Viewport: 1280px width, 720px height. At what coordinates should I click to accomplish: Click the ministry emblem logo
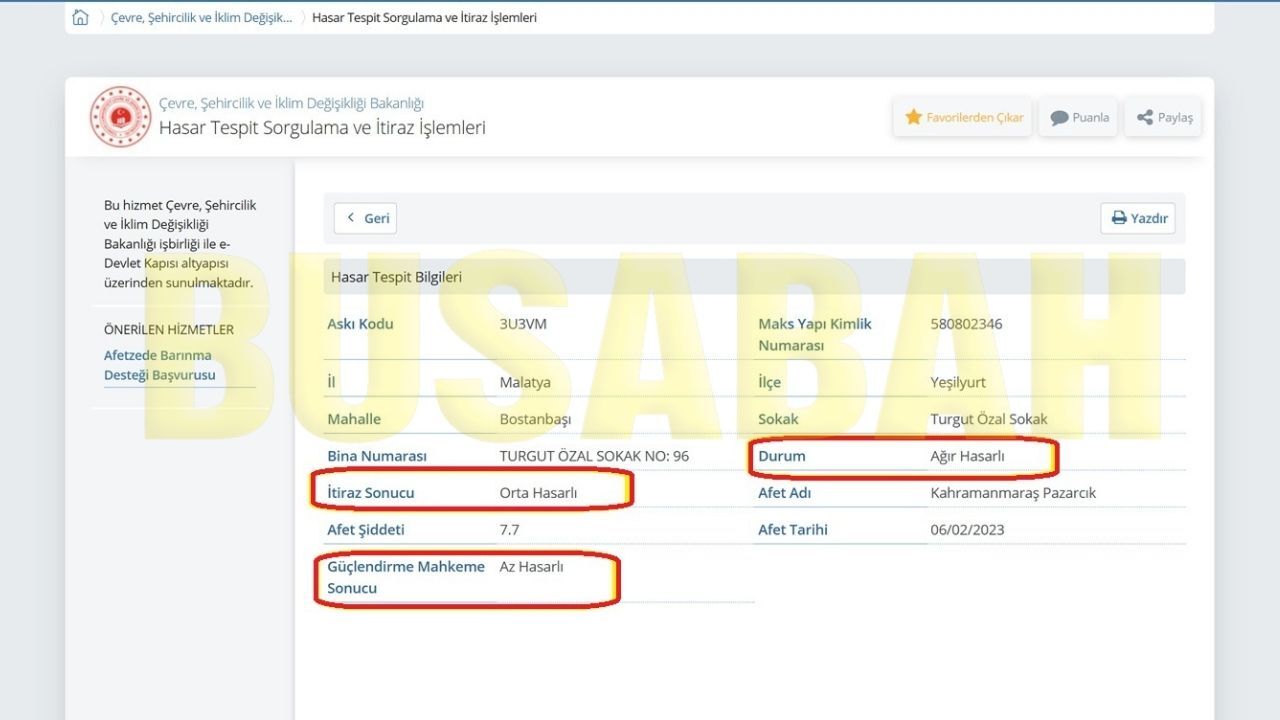tap(120, 116)
